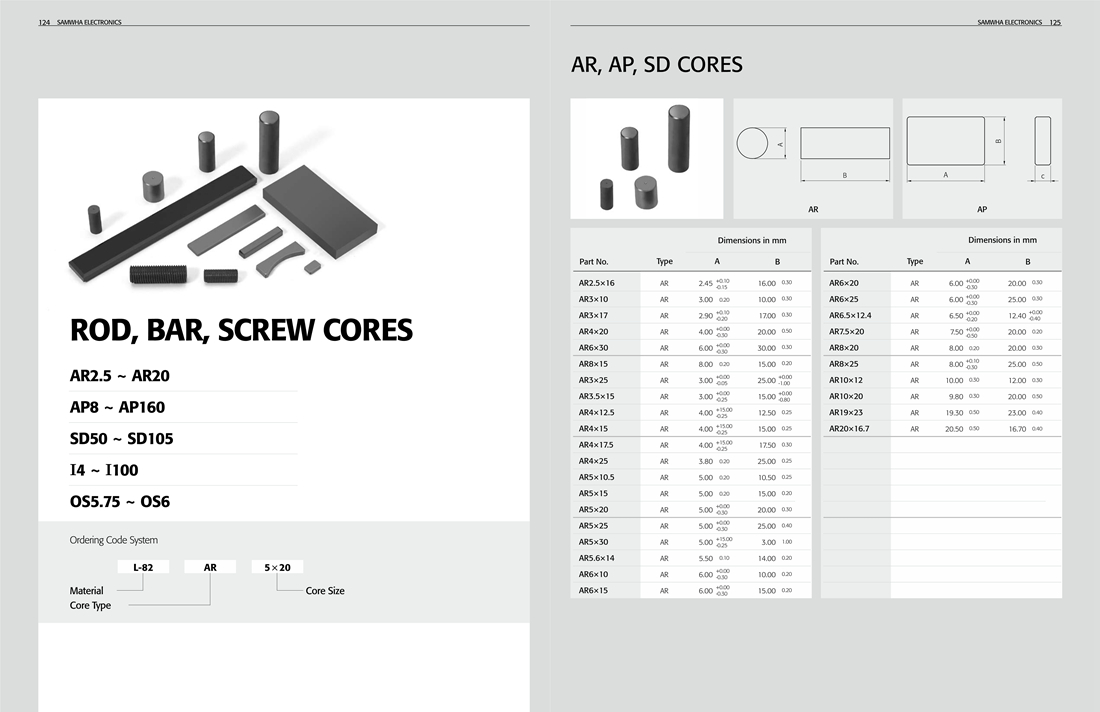The width and height of the screenshot is (1100, 712).
Task: Select the AR dimension diagram
Action: tap(813, 158)
